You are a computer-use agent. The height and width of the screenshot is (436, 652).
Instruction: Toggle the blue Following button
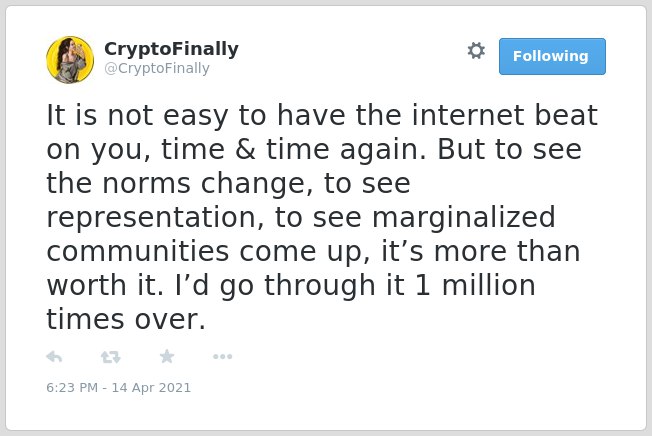(x=552, y=57)
